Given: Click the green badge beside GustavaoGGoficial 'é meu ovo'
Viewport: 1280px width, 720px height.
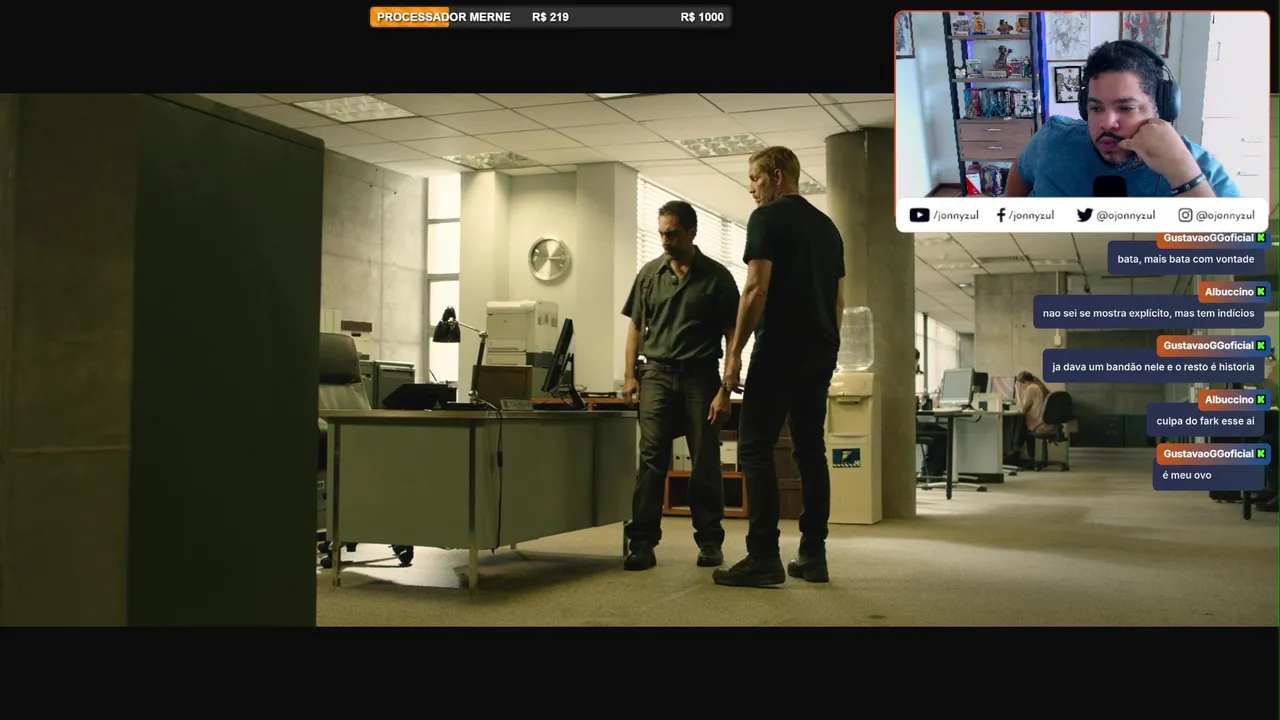Looking at the screenshot, I should 1261,454.
